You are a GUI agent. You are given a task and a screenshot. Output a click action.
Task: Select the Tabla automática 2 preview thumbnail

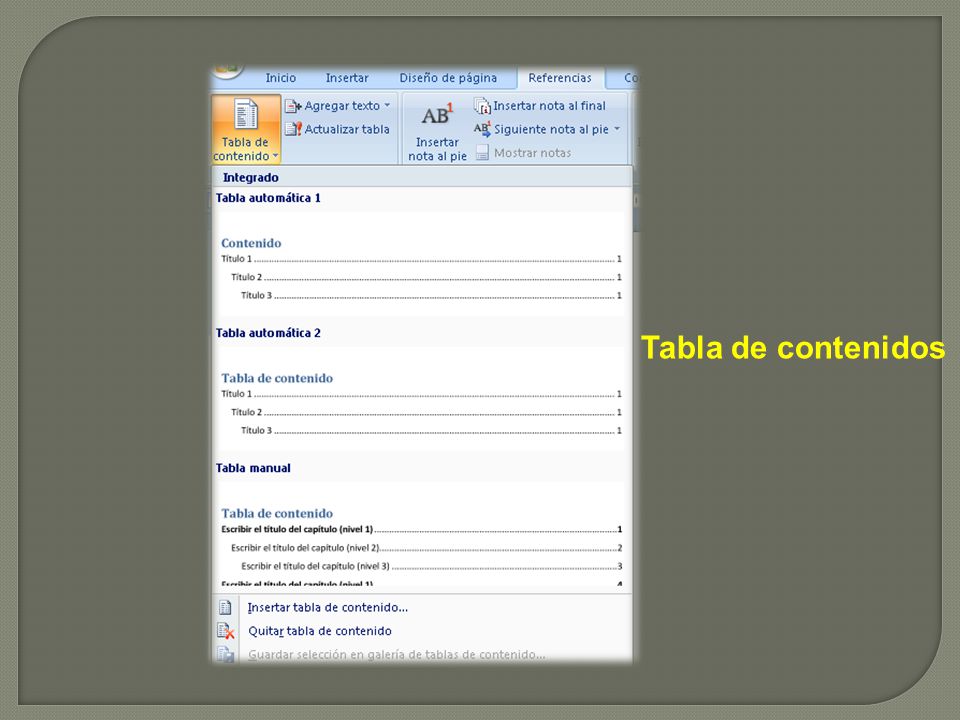(x=420, y=399)
